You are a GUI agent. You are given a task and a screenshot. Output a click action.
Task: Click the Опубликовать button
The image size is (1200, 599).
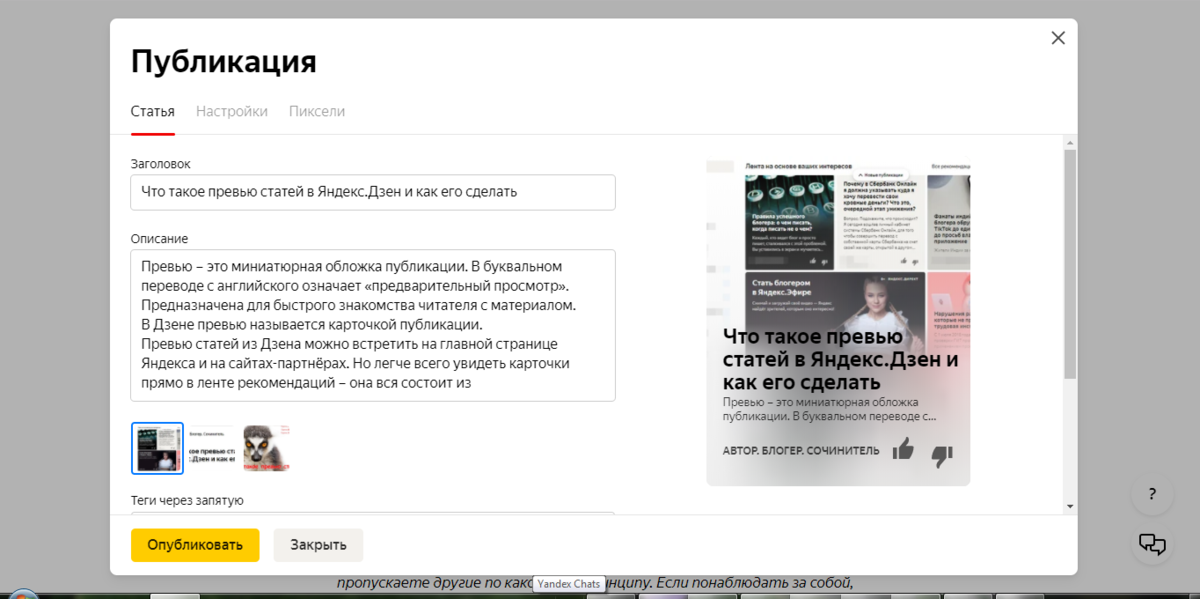click(195, 545)
